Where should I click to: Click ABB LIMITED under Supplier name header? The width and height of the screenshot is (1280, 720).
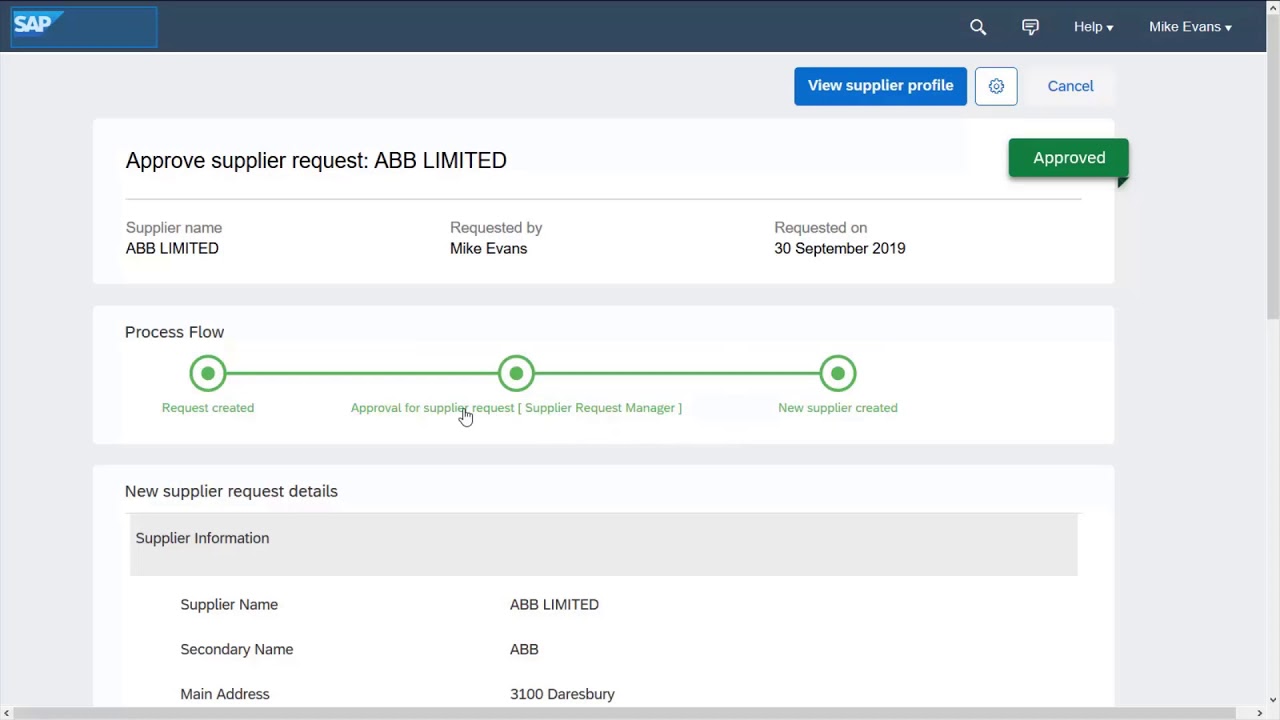(x=172, y=248)
